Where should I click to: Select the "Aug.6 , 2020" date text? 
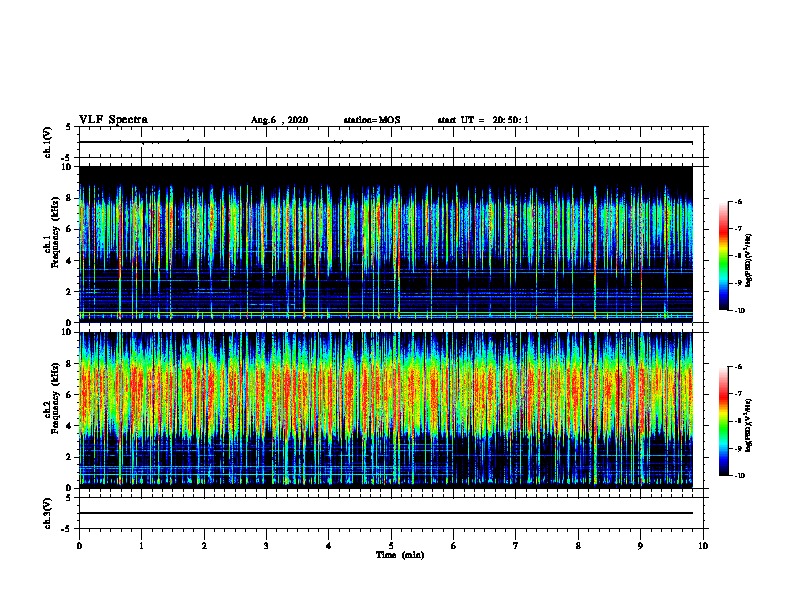(x=279, y=120)
